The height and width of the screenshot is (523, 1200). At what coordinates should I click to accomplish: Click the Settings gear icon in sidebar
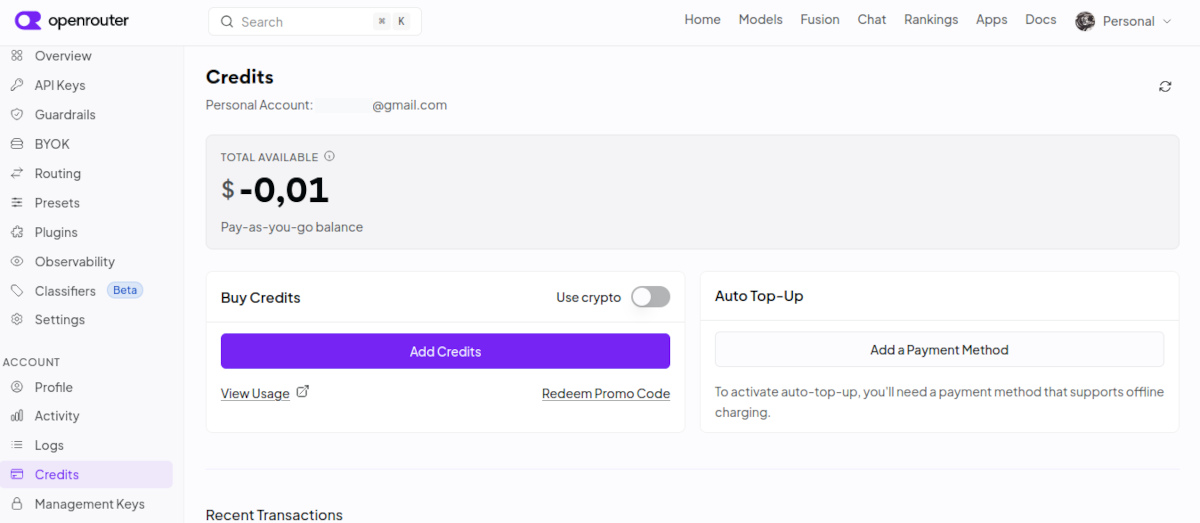[16, 320]
